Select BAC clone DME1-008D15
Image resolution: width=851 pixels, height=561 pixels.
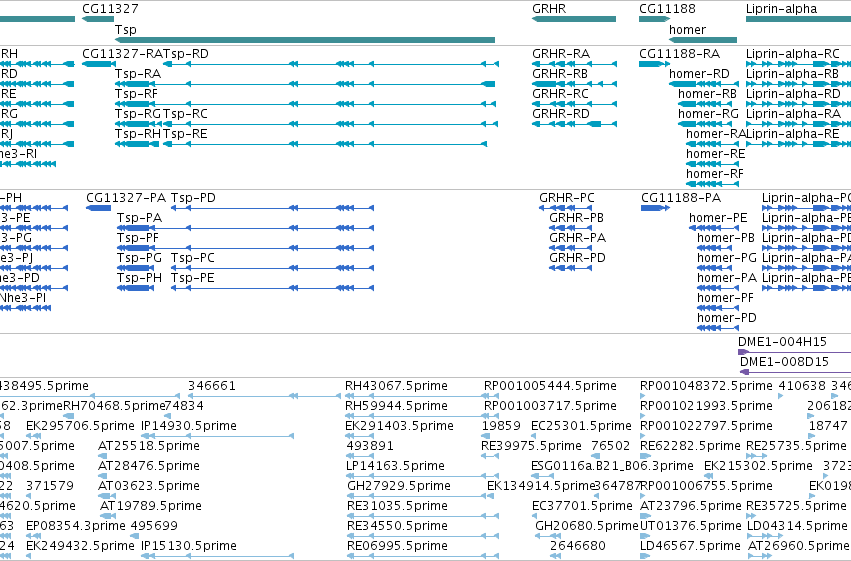pos(784,362)
